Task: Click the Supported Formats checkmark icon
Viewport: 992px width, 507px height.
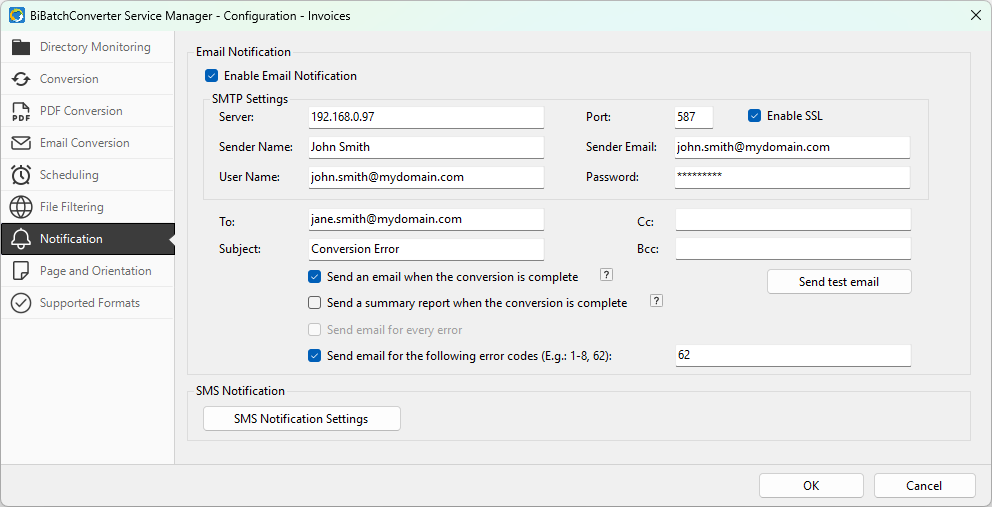Action: click(21, 303)
